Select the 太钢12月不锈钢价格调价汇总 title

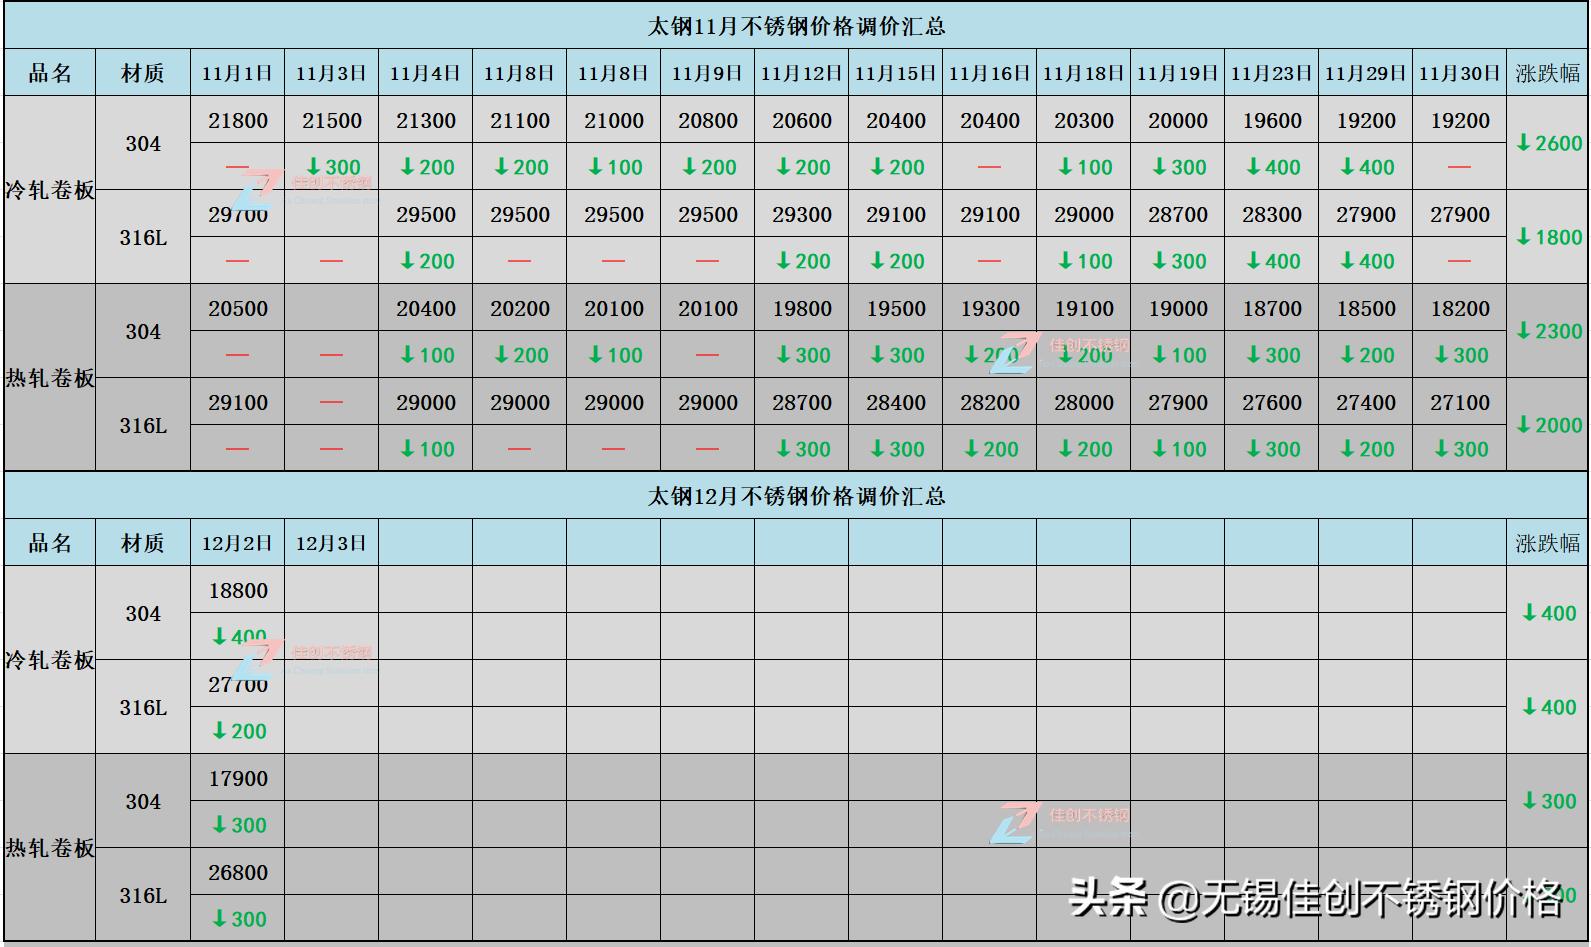tap(796, 496)
